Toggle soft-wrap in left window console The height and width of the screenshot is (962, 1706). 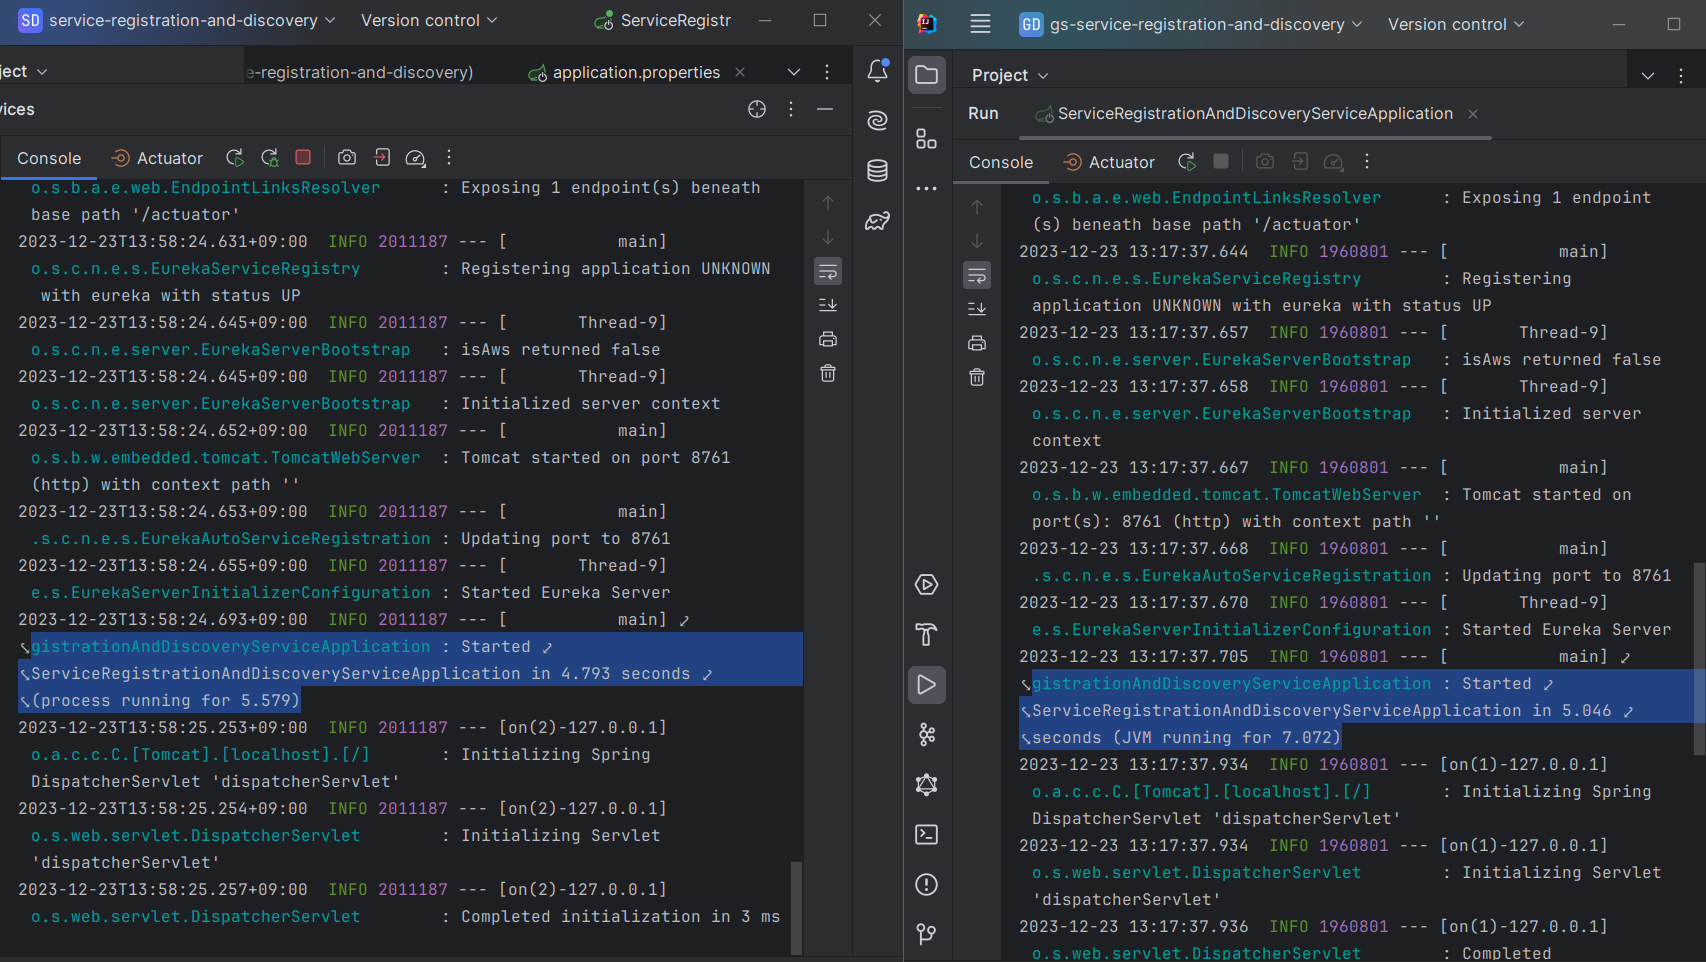point(828,271)
